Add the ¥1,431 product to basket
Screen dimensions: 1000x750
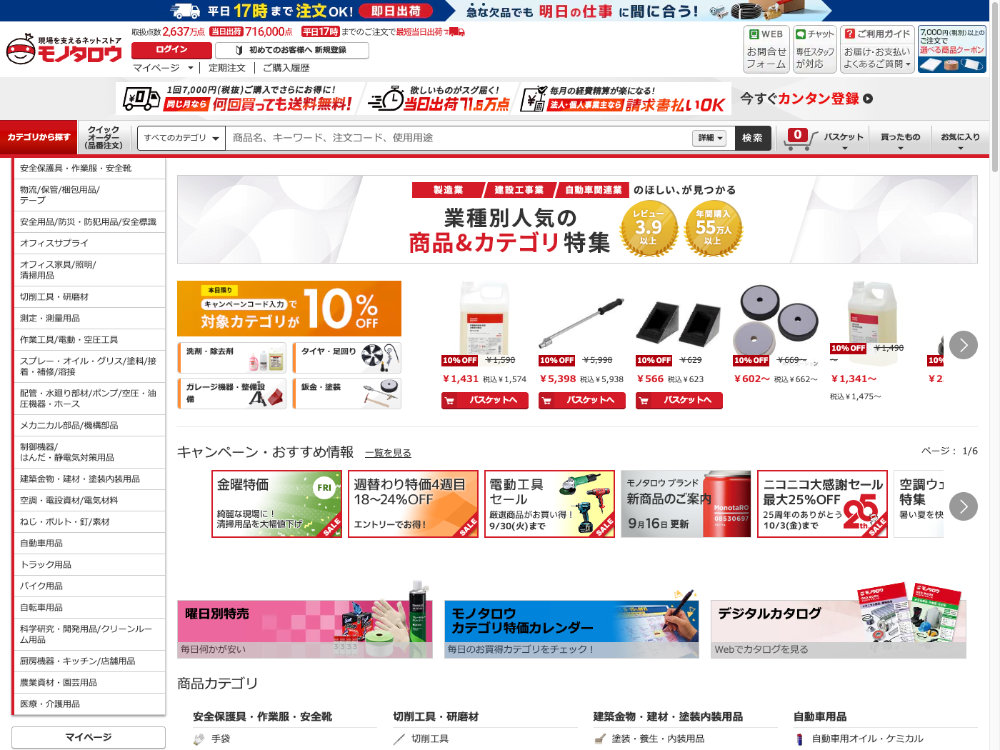pos(484,400)
